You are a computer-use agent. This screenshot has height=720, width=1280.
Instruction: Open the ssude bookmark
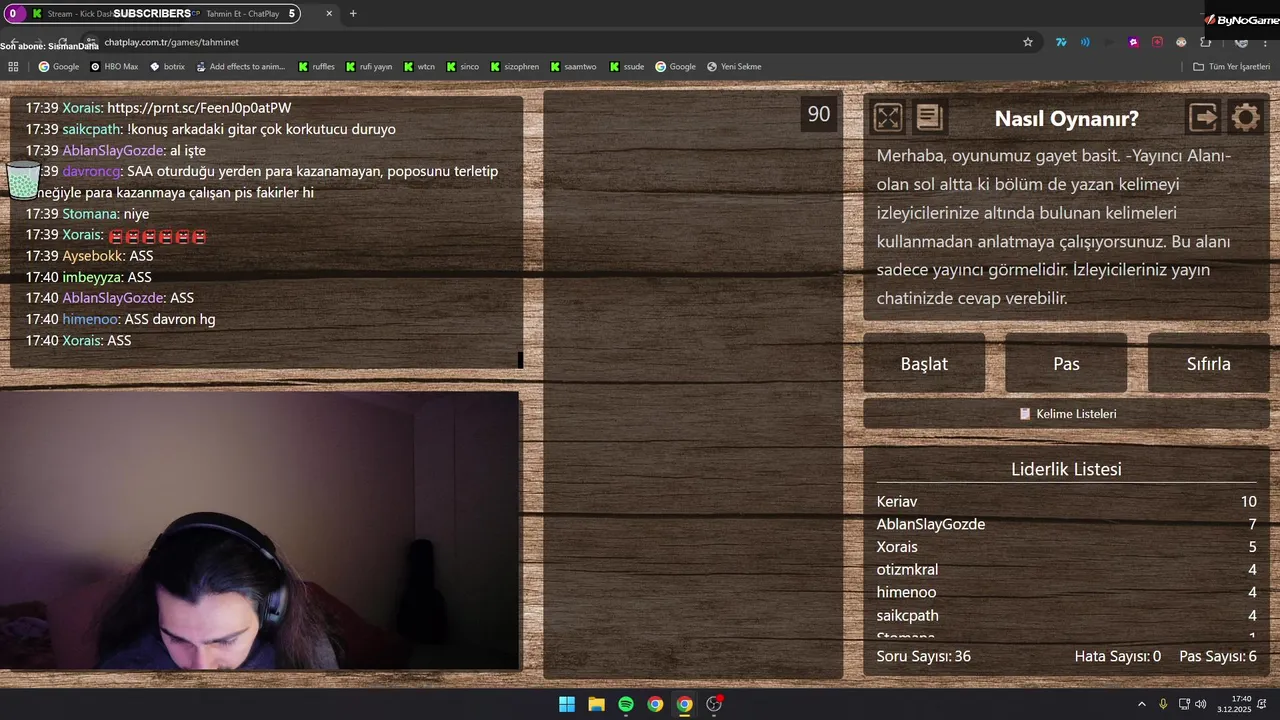pos(626,67)
